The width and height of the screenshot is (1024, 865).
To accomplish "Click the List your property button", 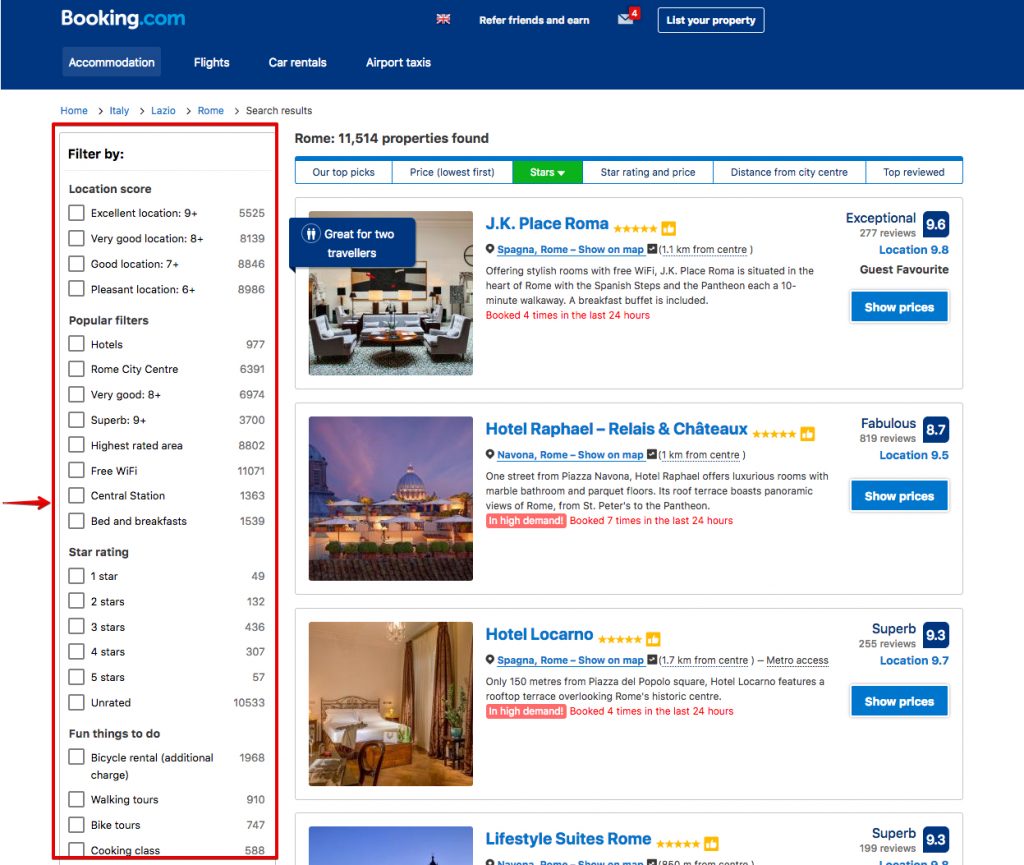I will click(x=711, y=20).
